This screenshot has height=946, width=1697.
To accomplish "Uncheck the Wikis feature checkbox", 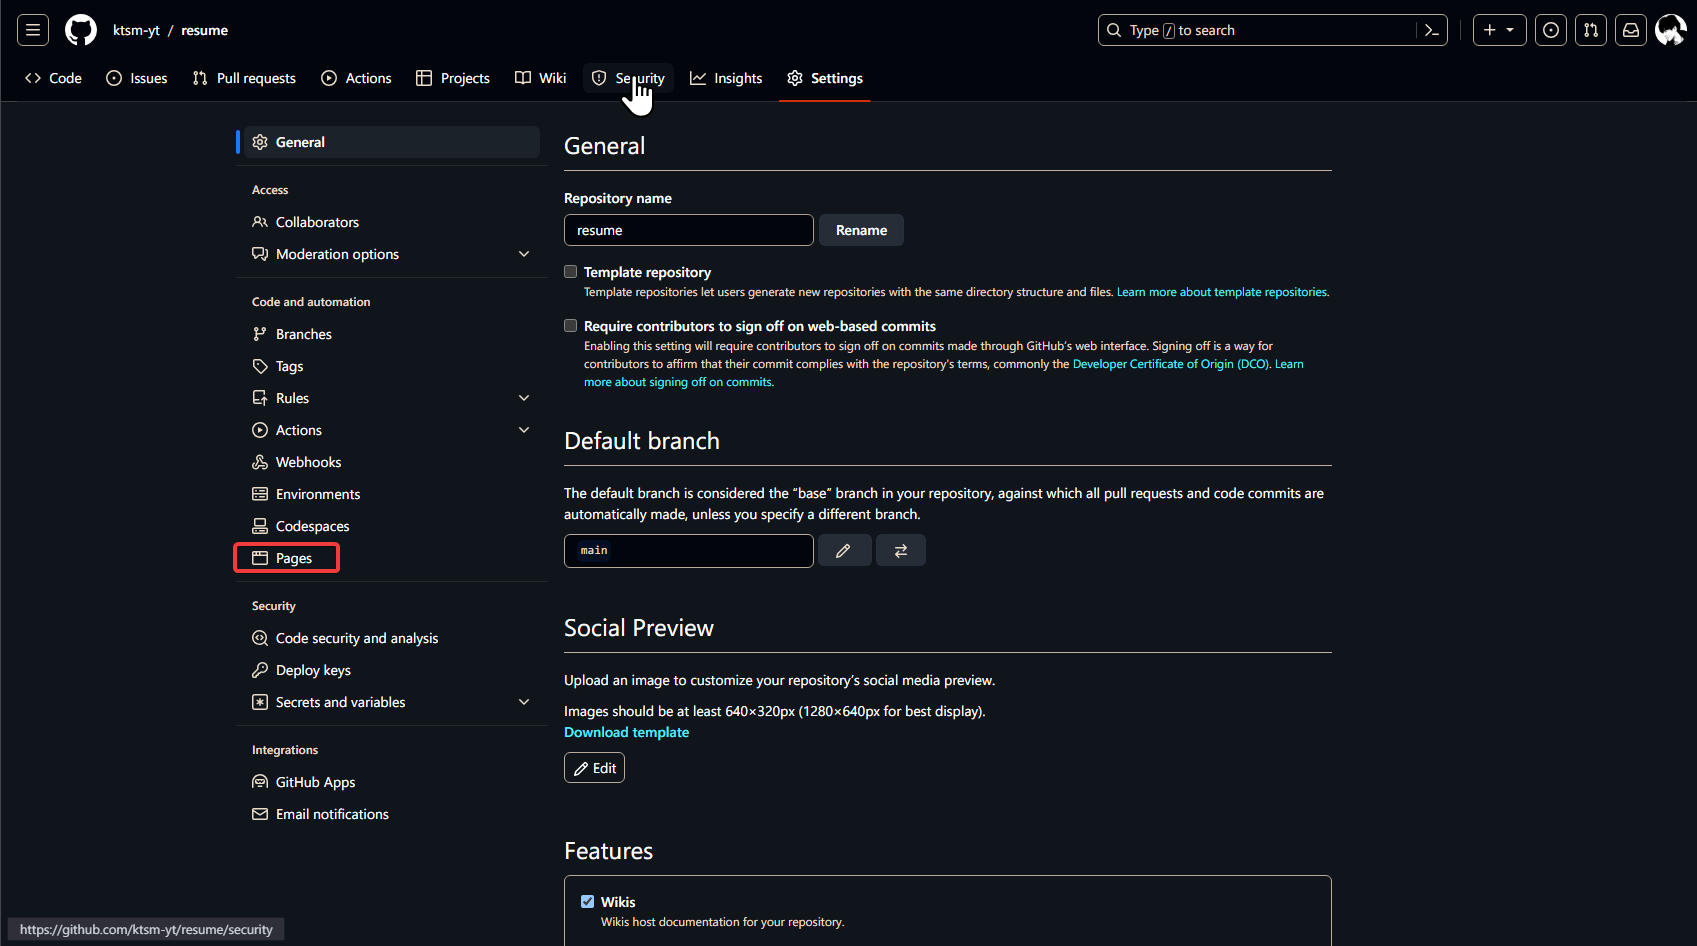I will click(x=588, y=902).
